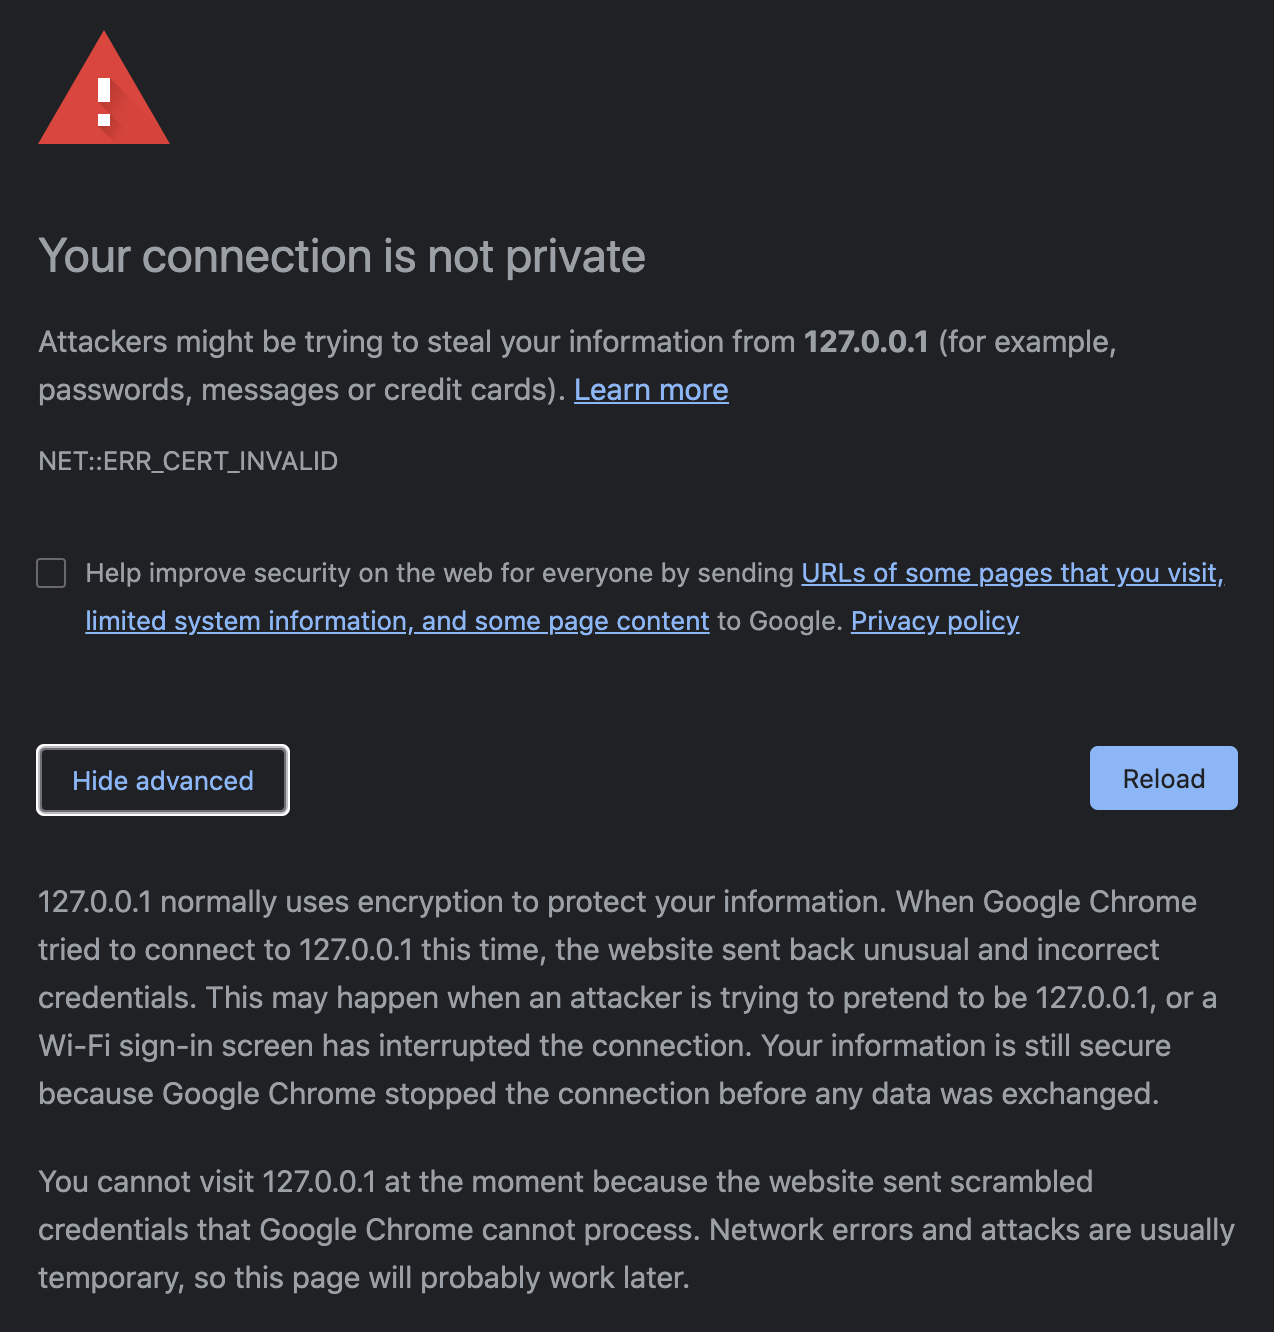Open the Learn more link
Screen dimensions: 1274x1332
(651, 390)
